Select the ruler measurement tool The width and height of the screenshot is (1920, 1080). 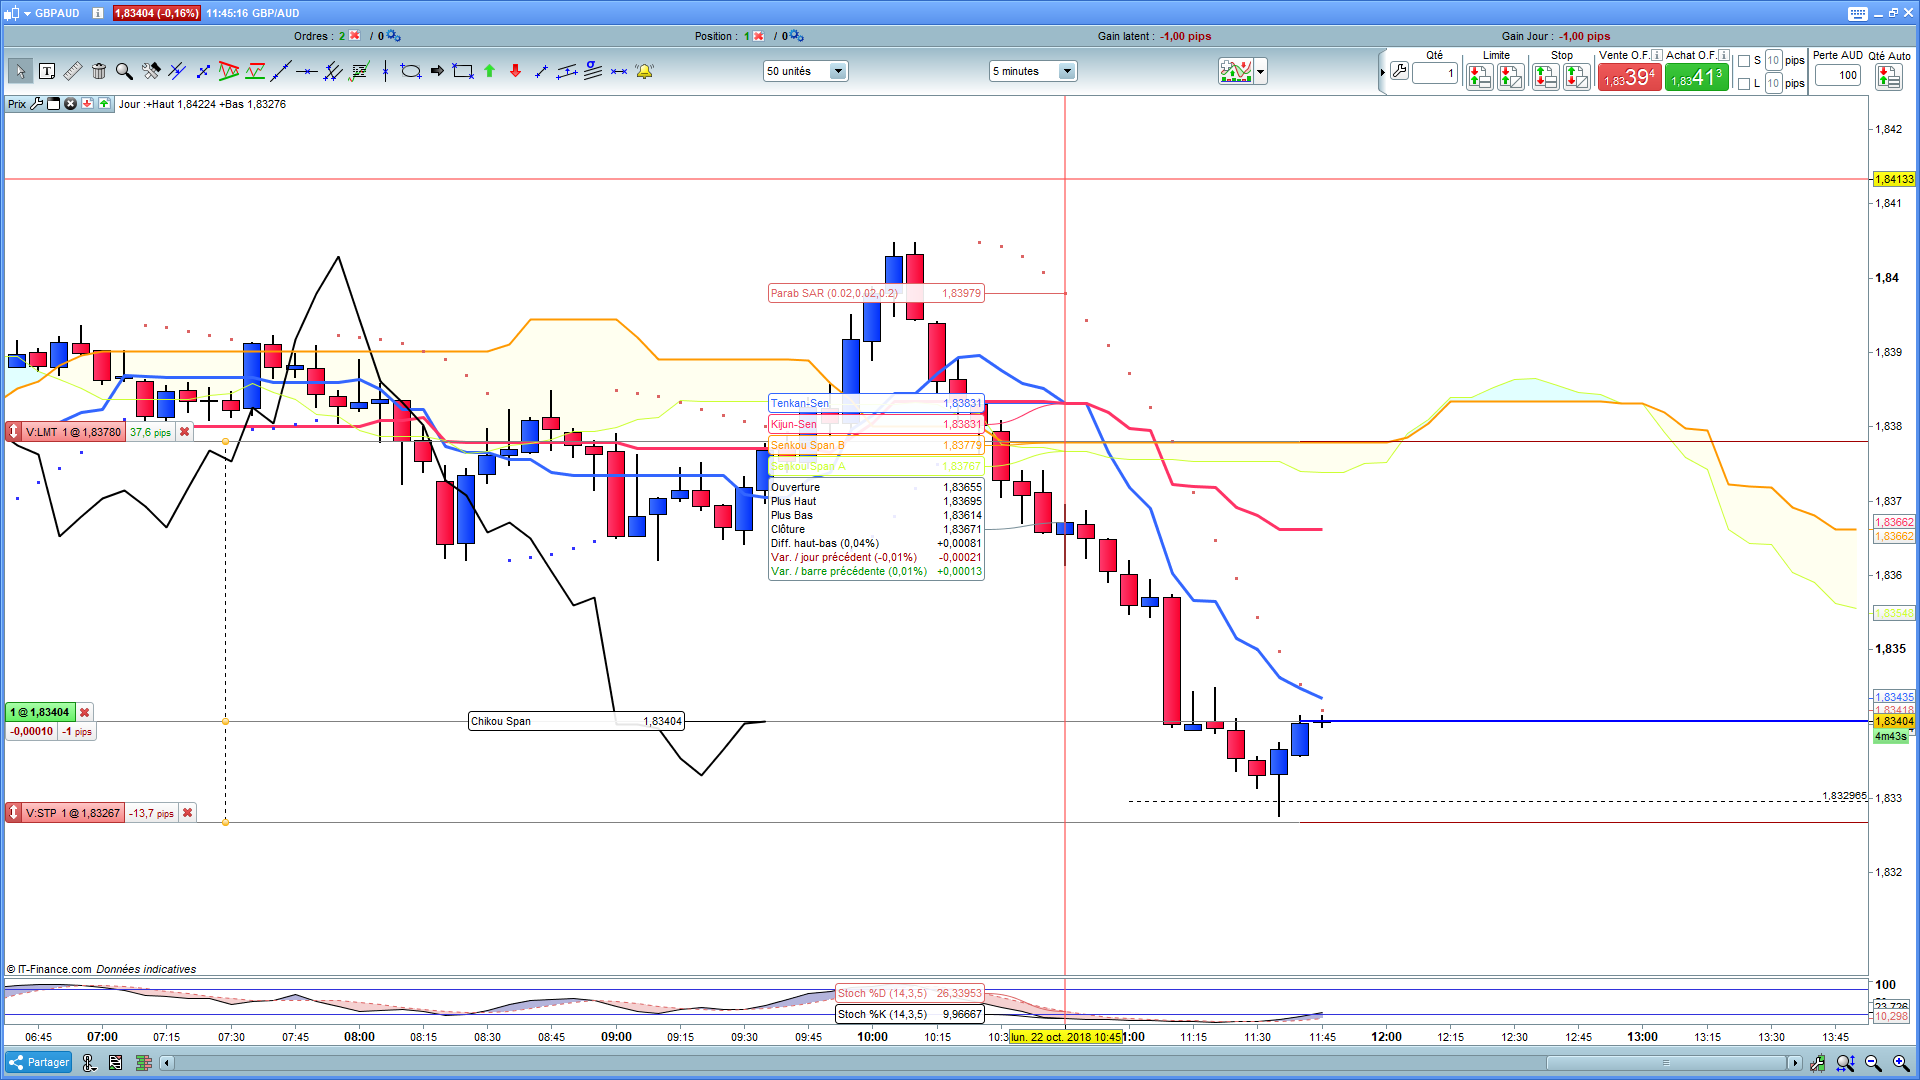coord(73,71)
